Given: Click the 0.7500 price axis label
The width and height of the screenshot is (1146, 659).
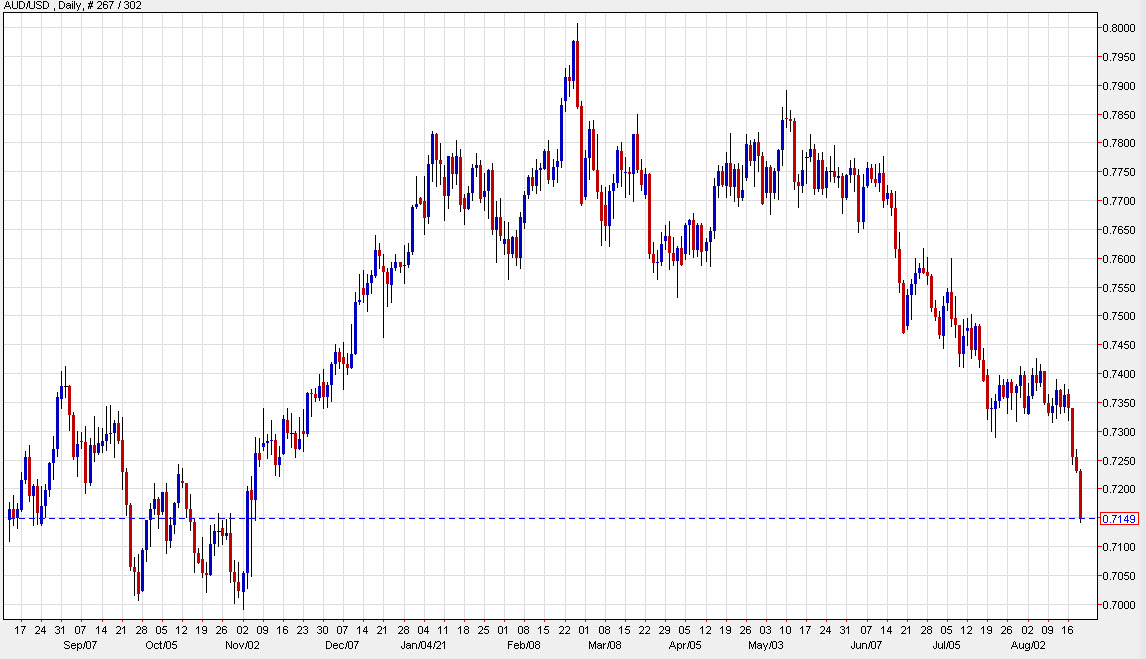Looking at the screenshot, I should 1117,316.
